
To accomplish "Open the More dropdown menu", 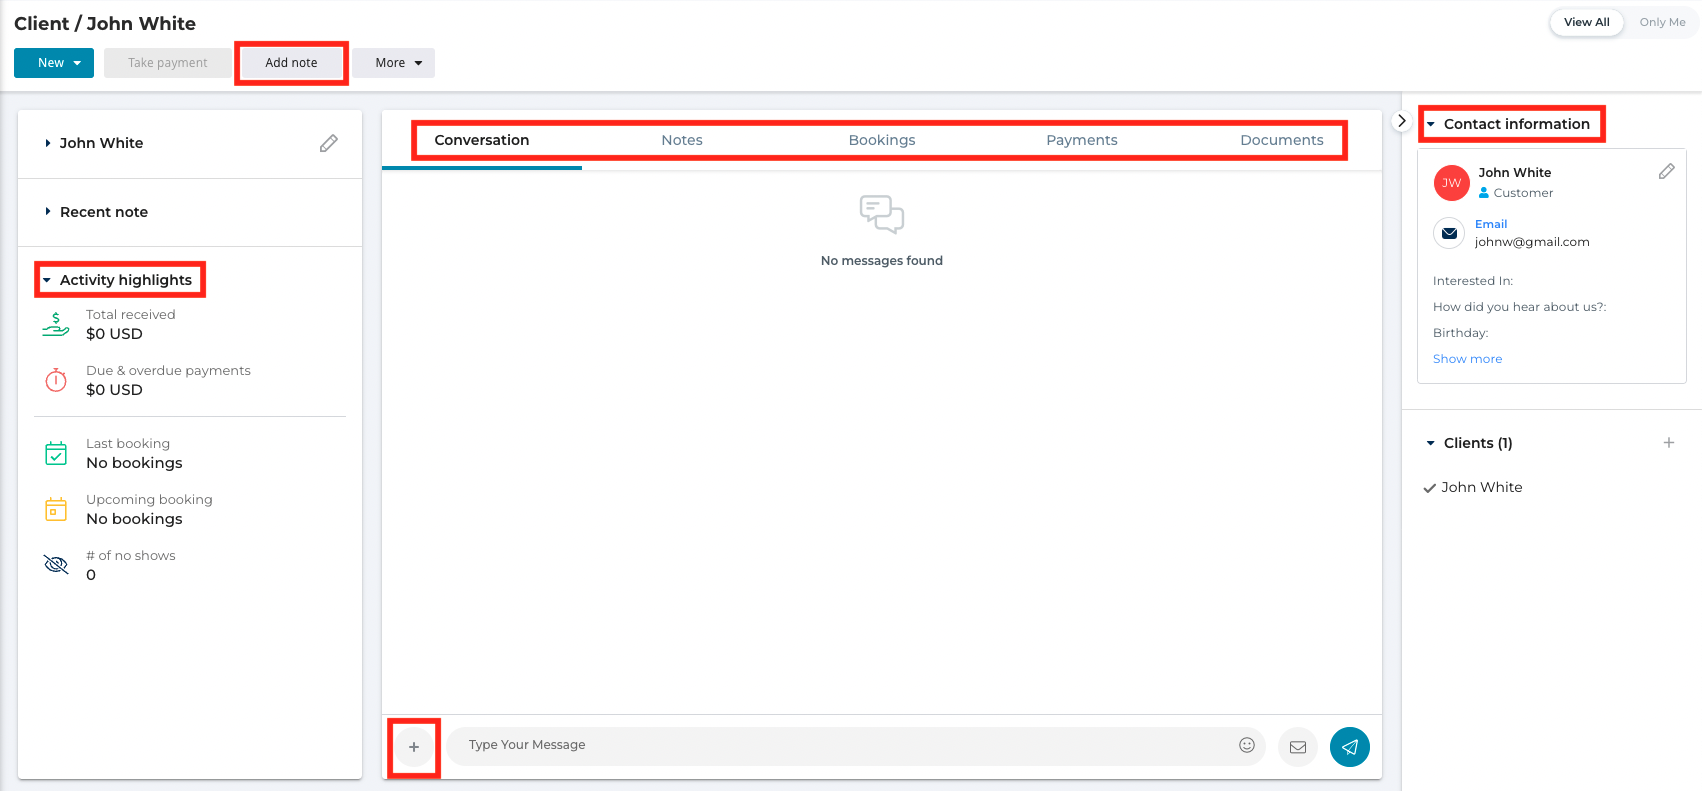I will click(x=393, y=63).
